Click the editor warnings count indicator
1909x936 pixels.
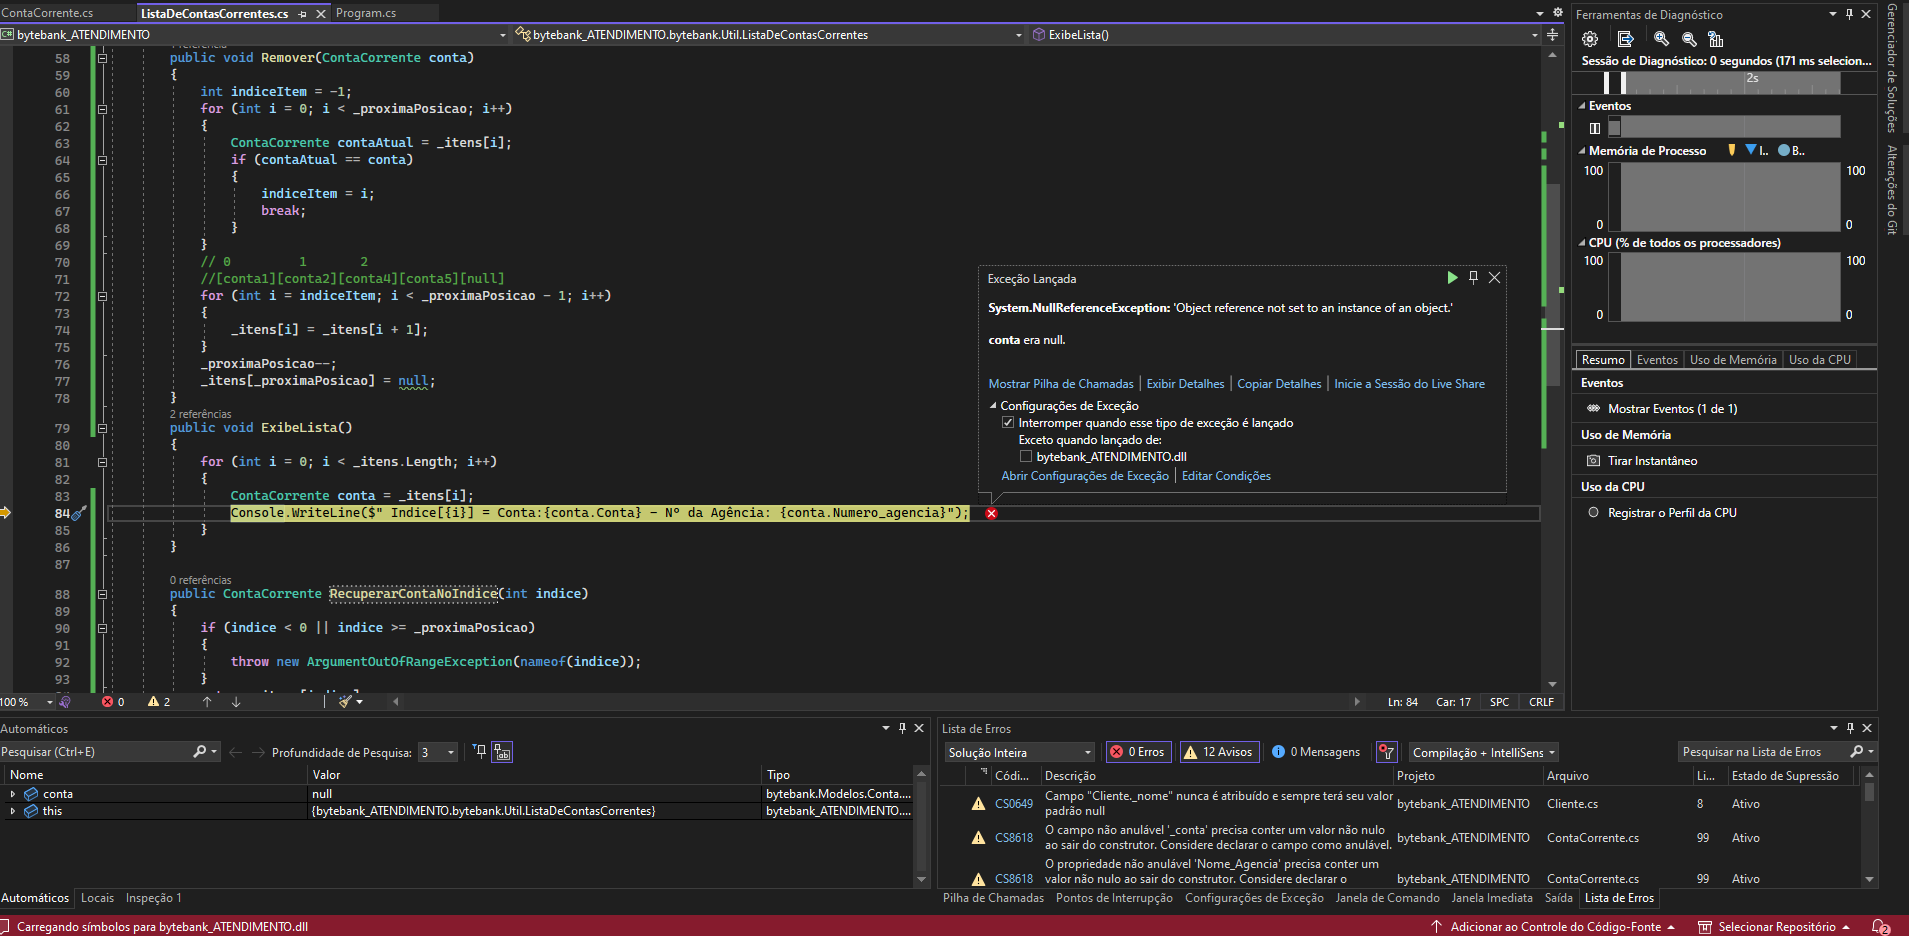159,701
